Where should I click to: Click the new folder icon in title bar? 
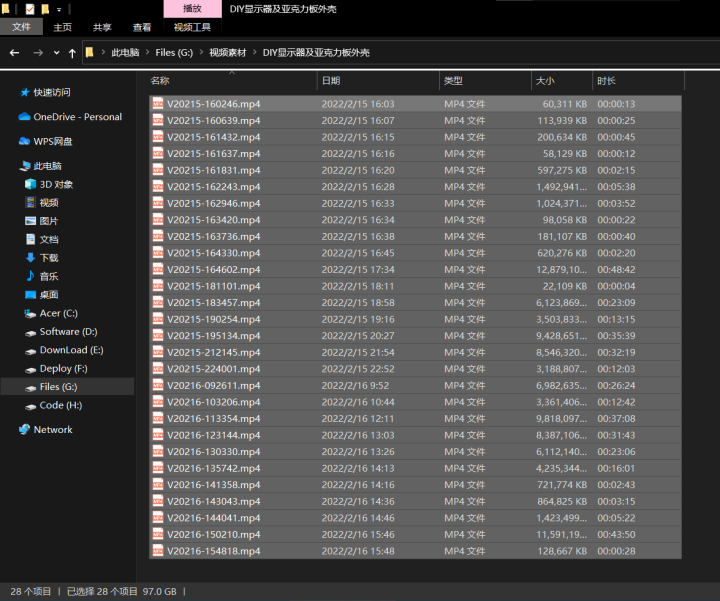[x=45, y=9]
